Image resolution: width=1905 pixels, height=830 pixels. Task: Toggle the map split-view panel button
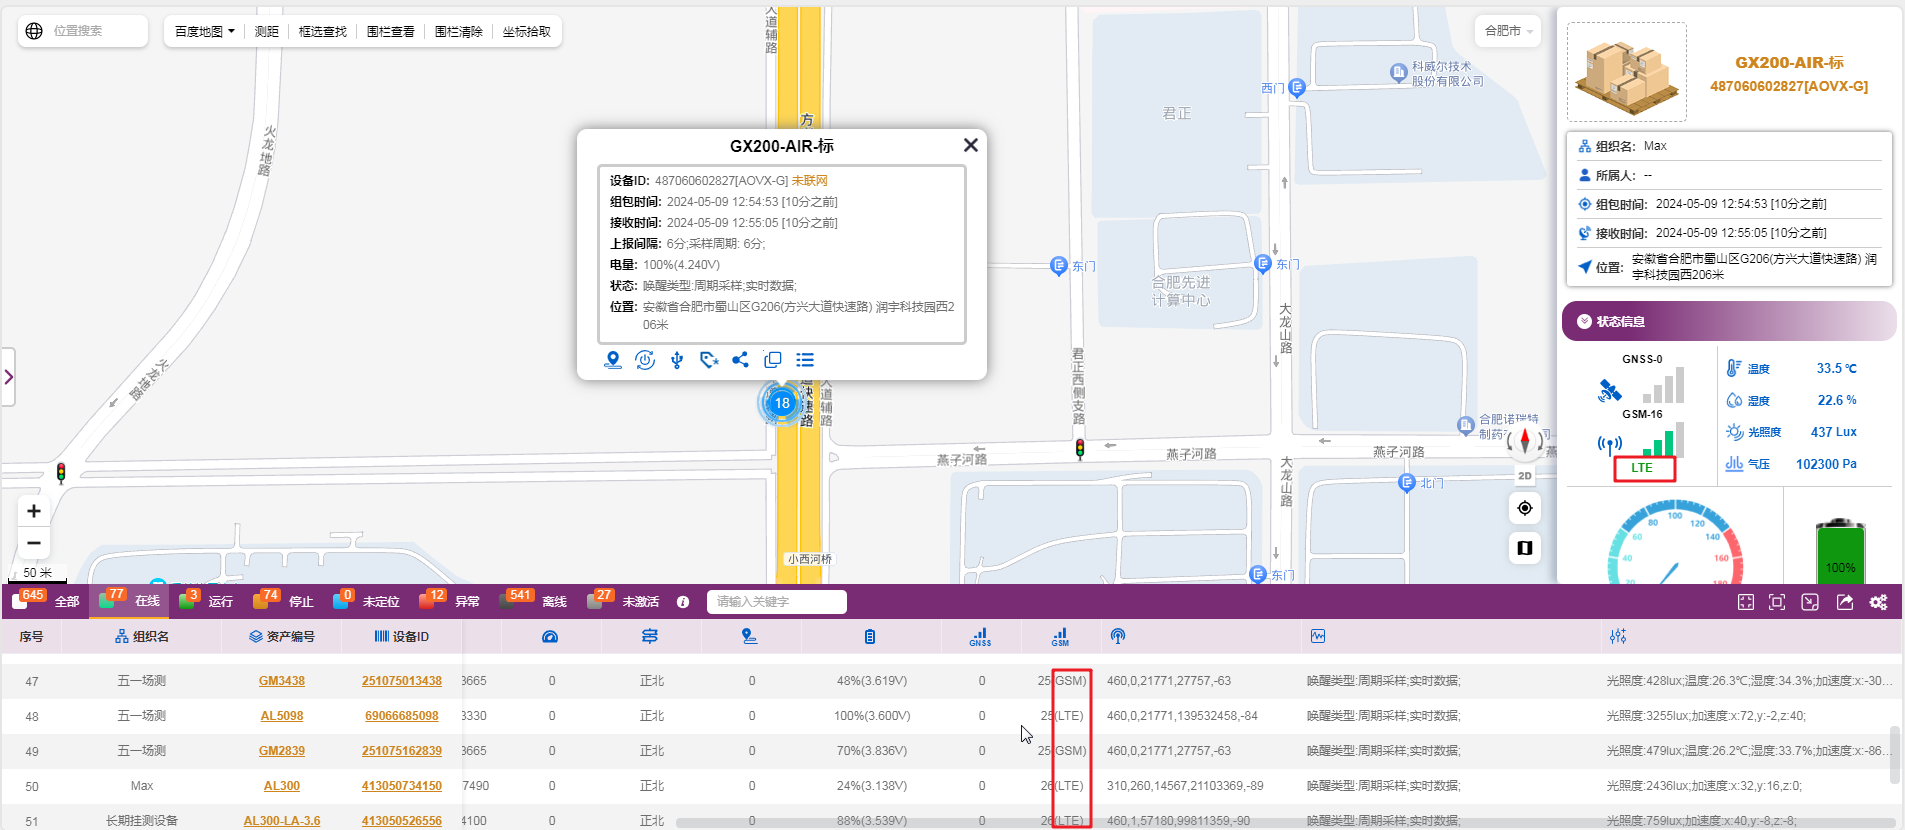pos(1525,548)
